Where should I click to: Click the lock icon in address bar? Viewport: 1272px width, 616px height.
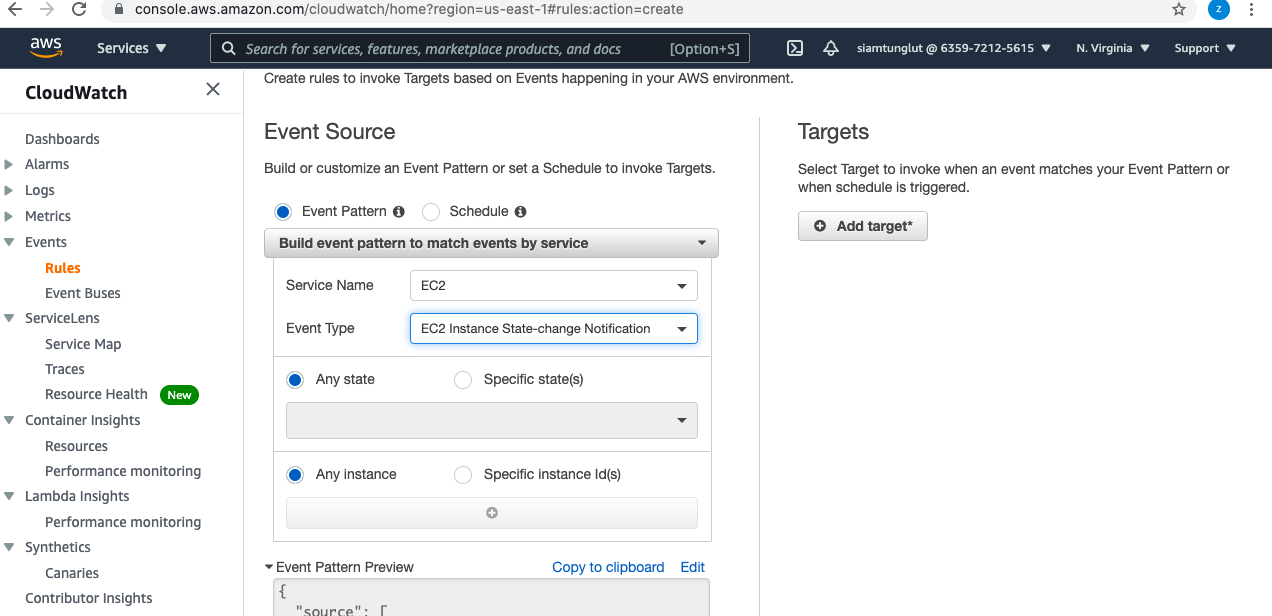(x=118, y=9)
